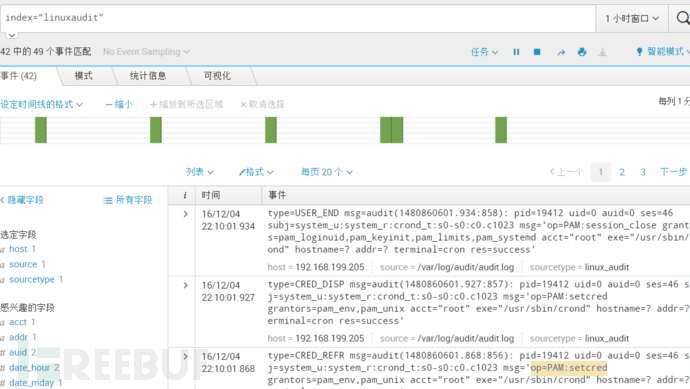Screen dimensions: 690x389
Task: Click timestamp 22:10:01.868
Action: click(228, 369)
